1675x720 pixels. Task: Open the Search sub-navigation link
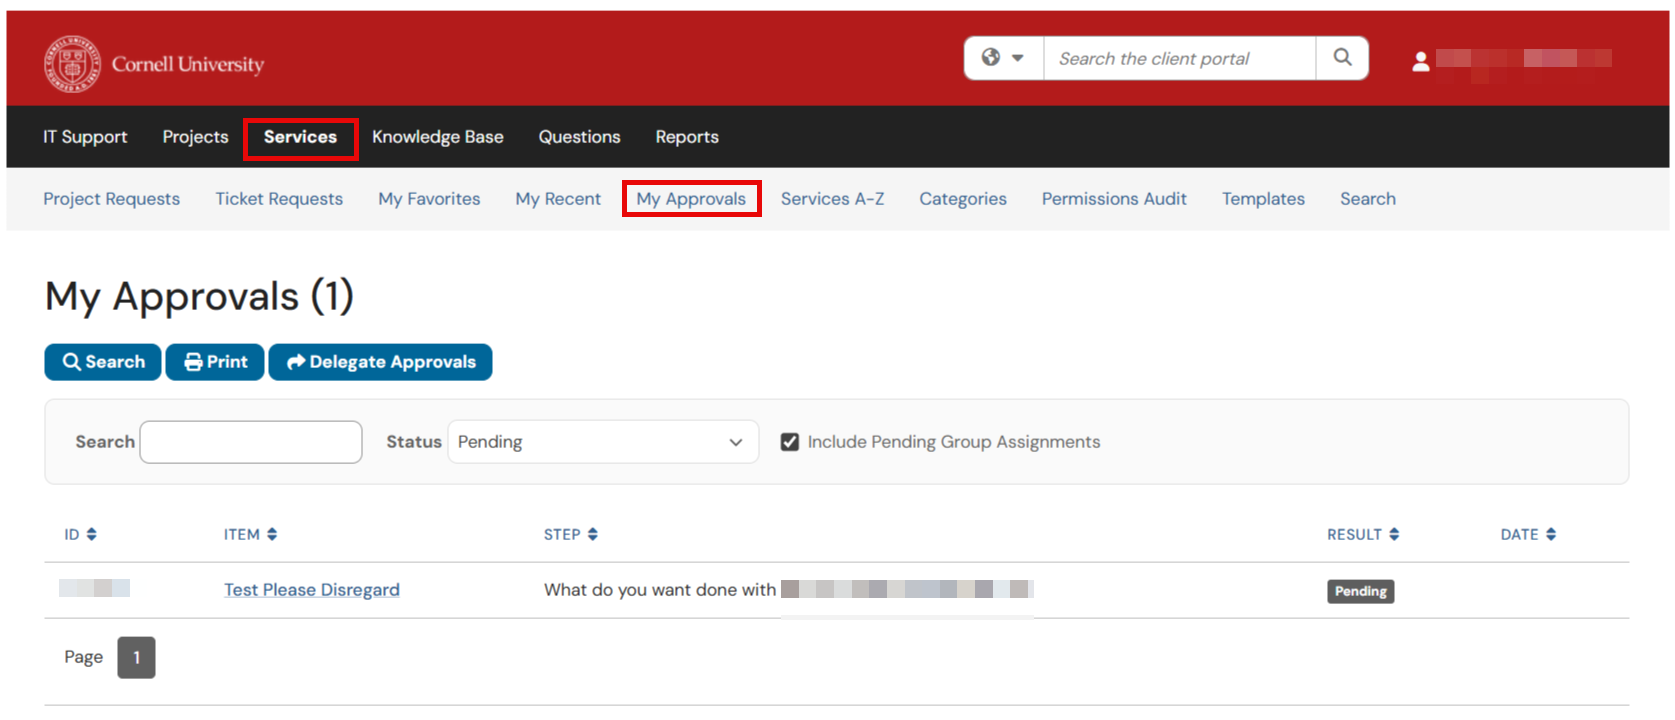[x=1368, y=199]
